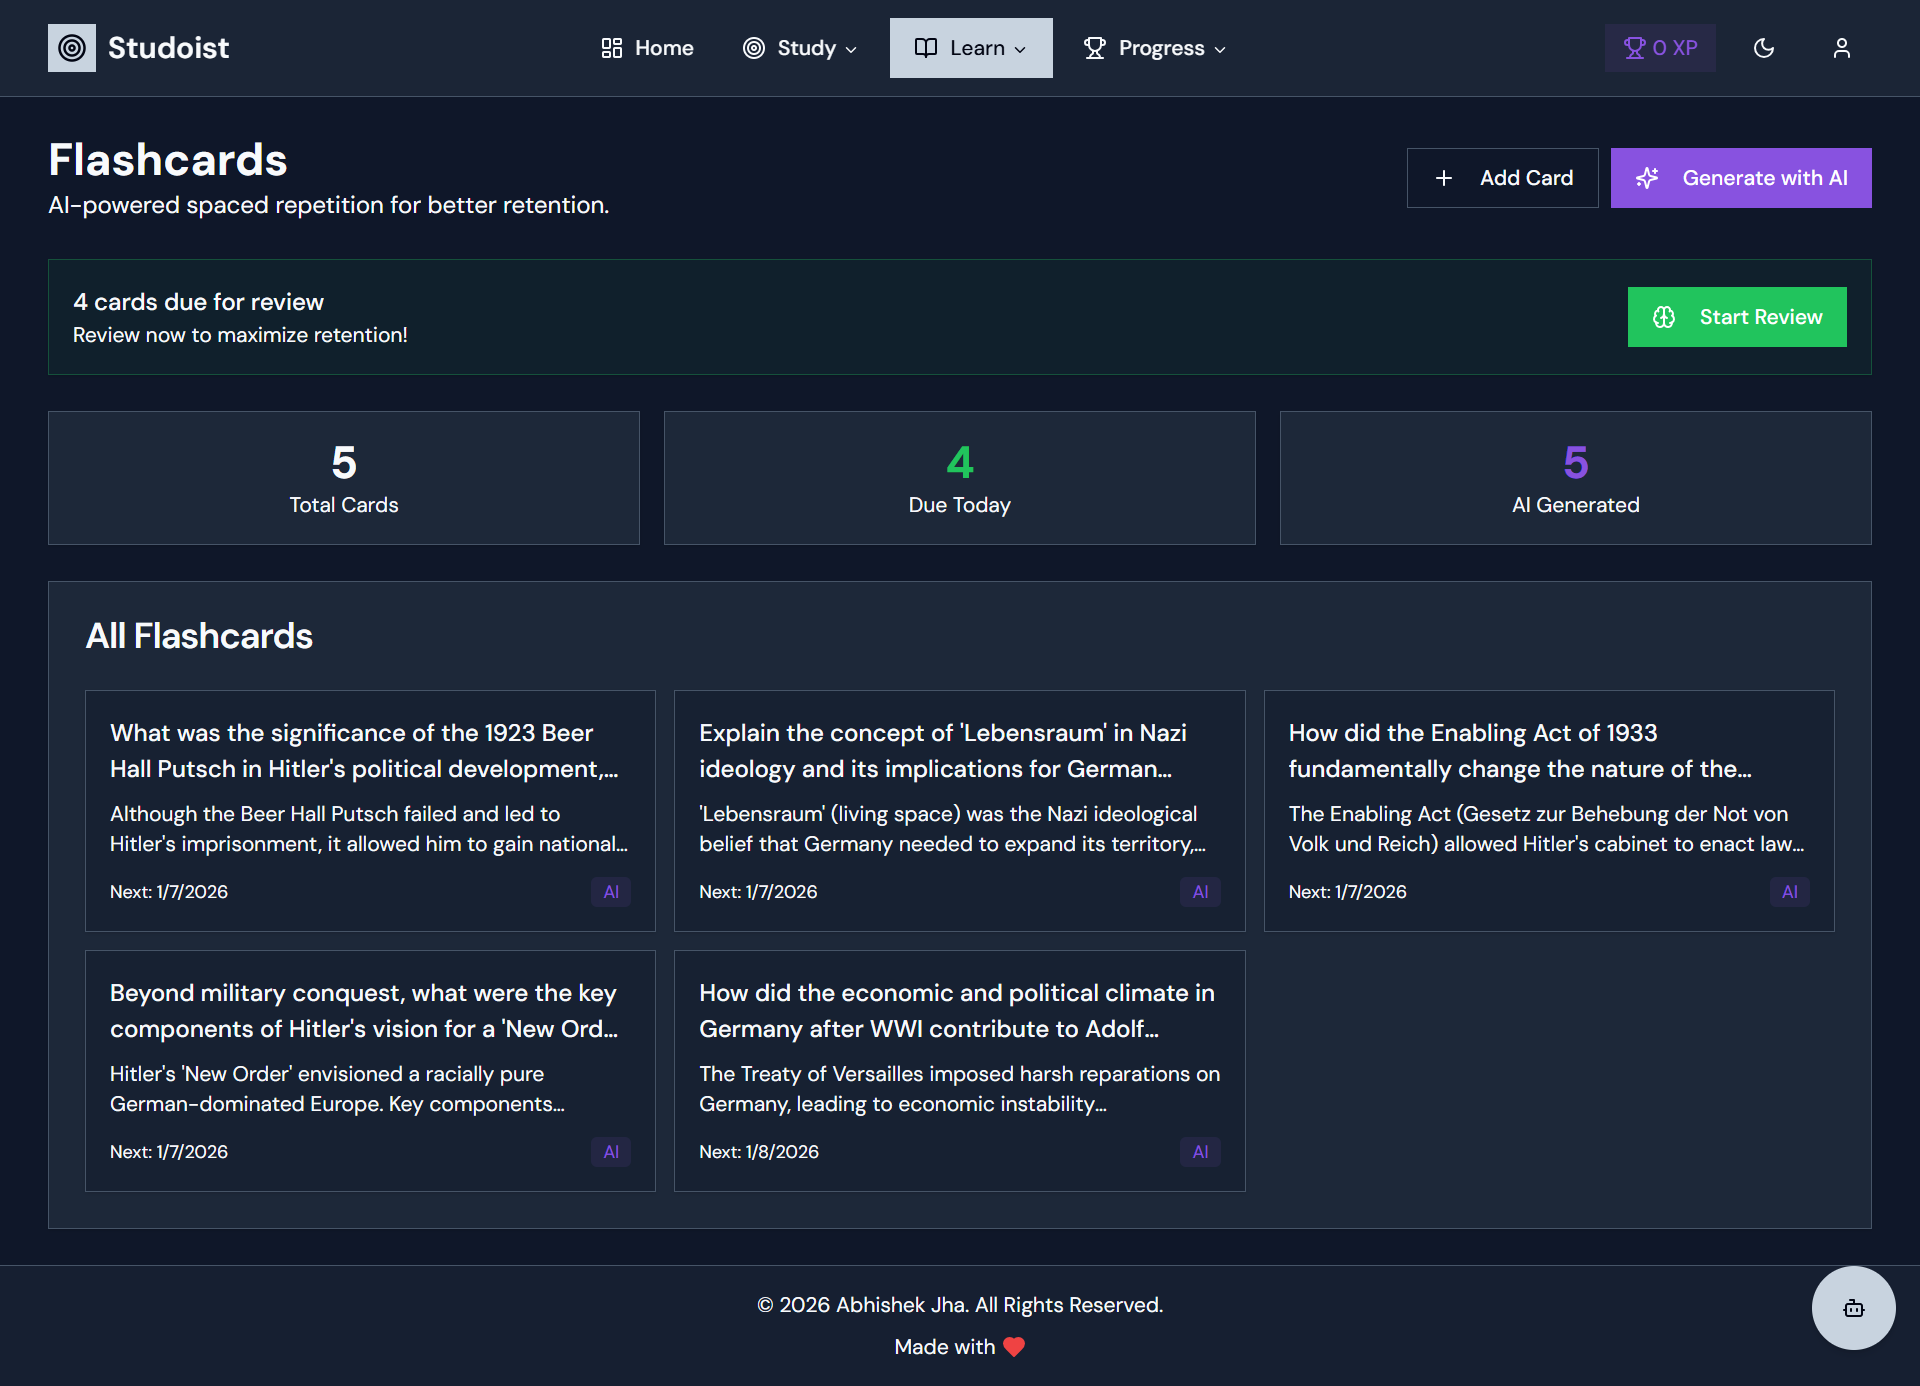Viewport: 1920px width, 1386px height.
Task: Click the AI badge on the Lebensraum card
Action: point(1200,891)
